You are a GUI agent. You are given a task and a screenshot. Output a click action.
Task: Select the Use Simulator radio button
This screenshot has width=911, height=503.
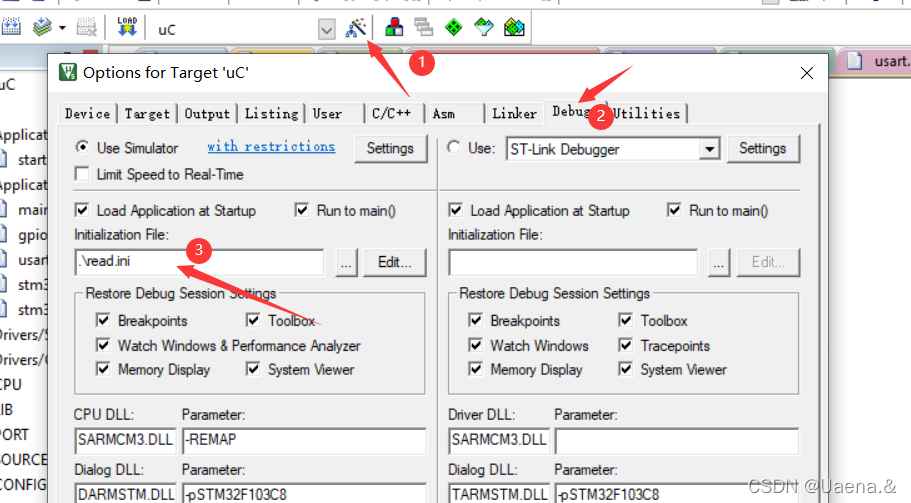83,148
